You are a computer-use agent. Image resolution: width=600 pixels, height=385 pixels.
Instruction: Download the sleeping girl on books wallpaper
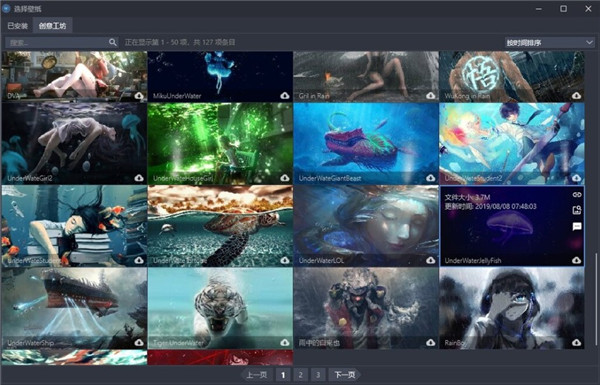point(139,260)
